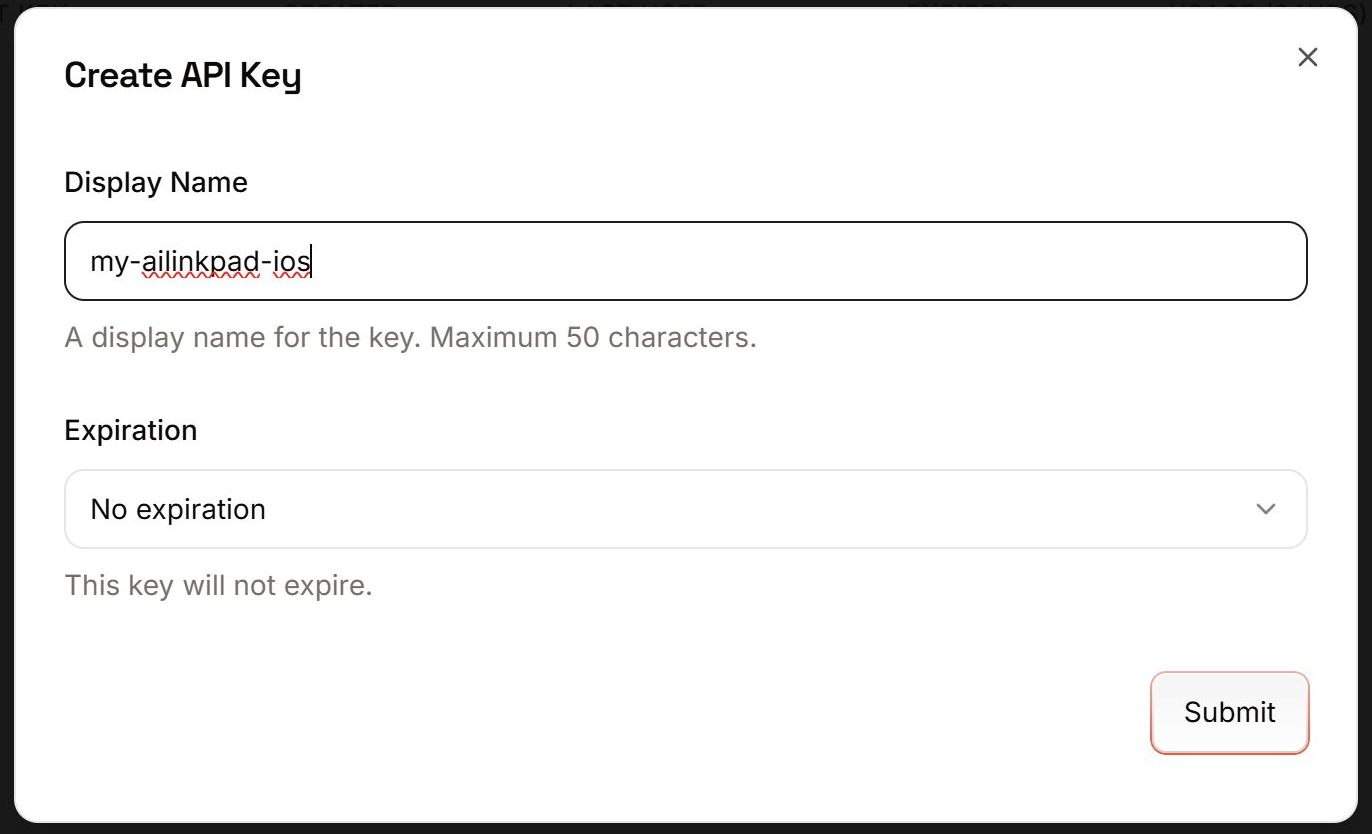
Task: Click the Expiration dropdown chevron arrow
Action: [1265, 509]
